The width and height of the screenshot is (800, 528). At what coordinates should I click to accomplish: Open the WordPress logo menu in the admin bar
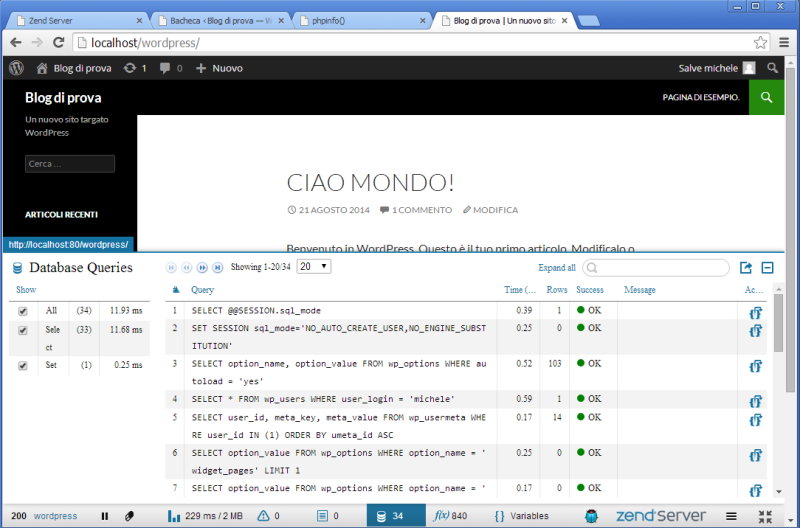coord(16,68)
